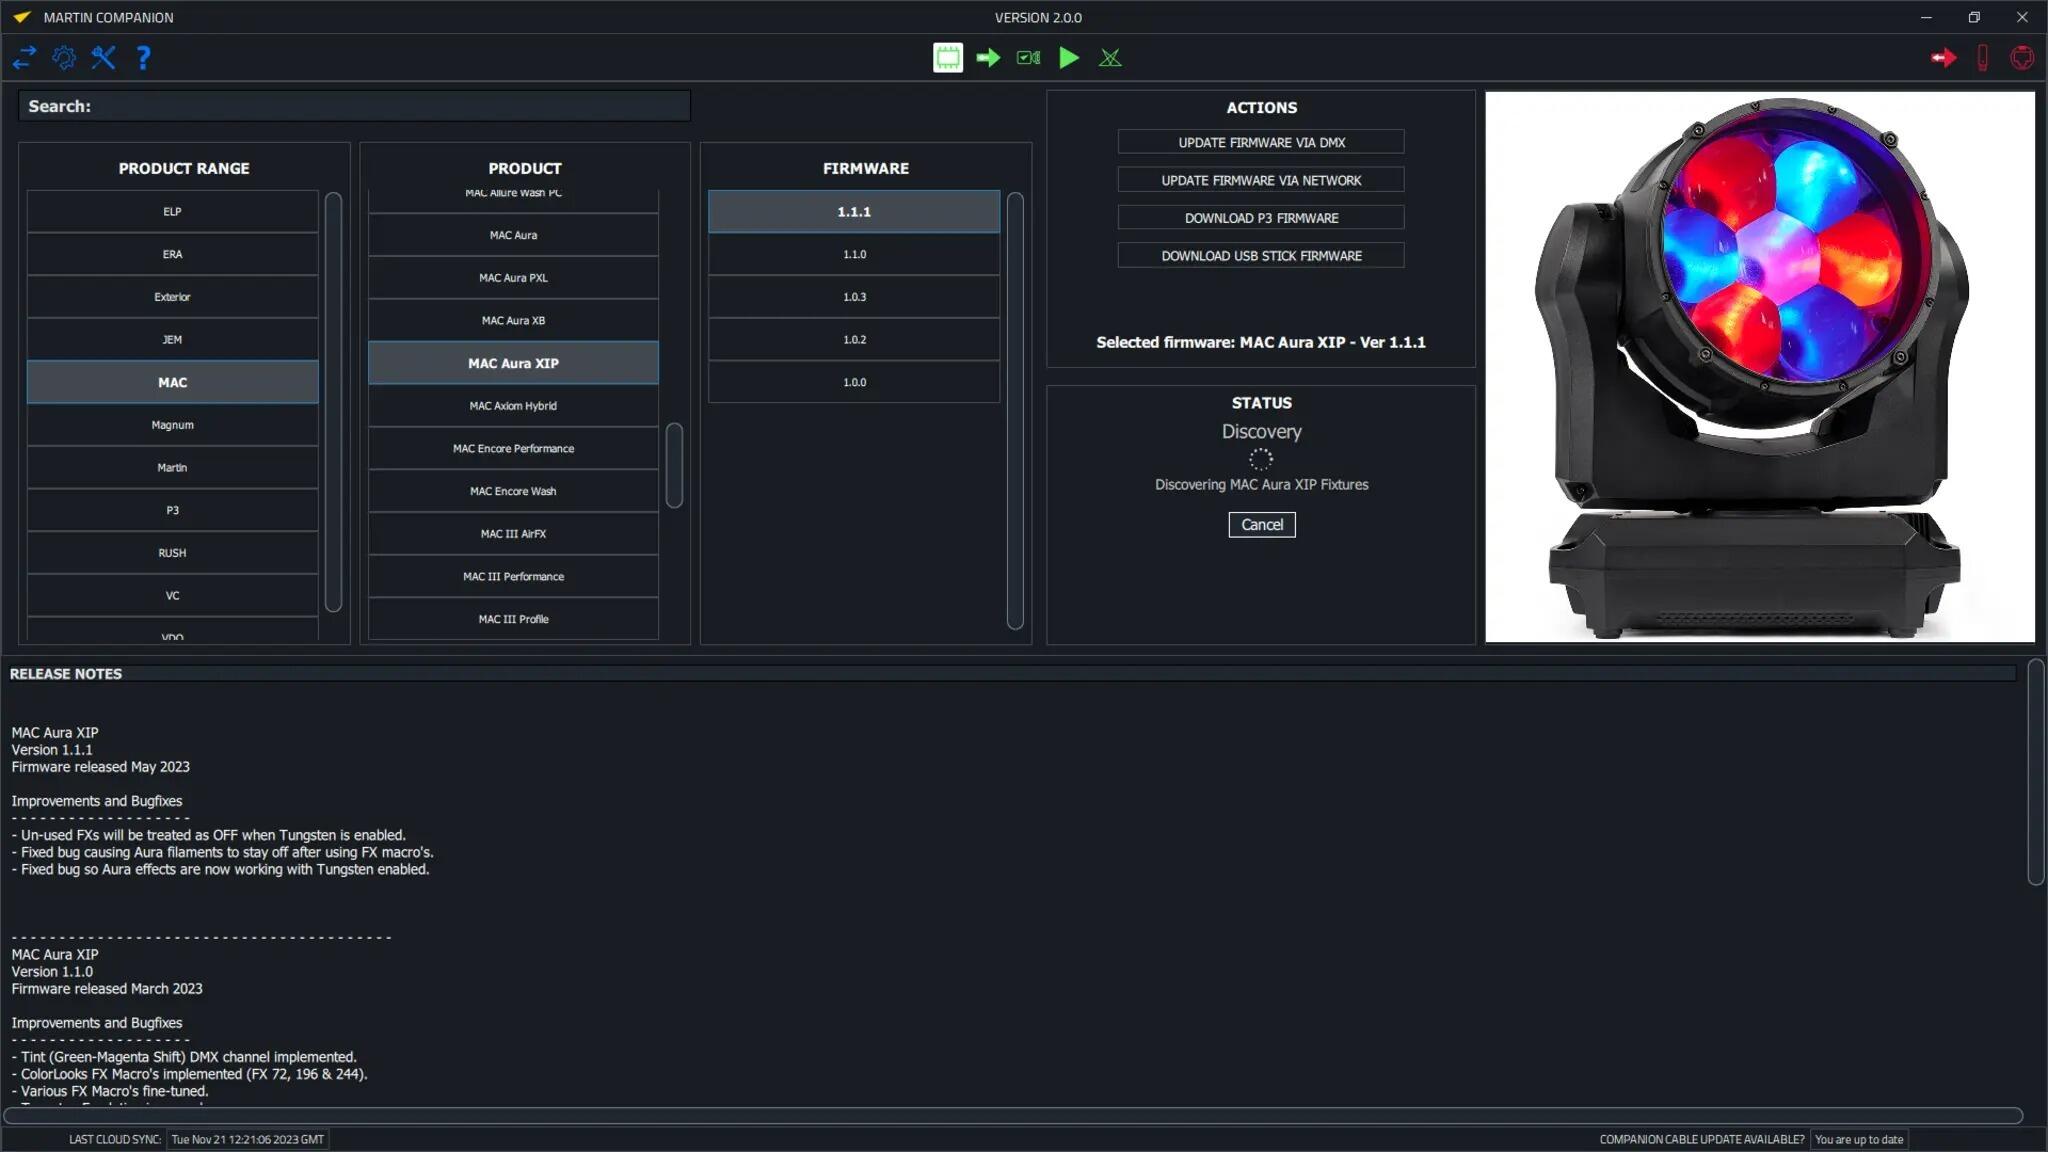2048x1152 pixels.
Task: Click Download P3 Firmware button
Action: coord(1261,218)
